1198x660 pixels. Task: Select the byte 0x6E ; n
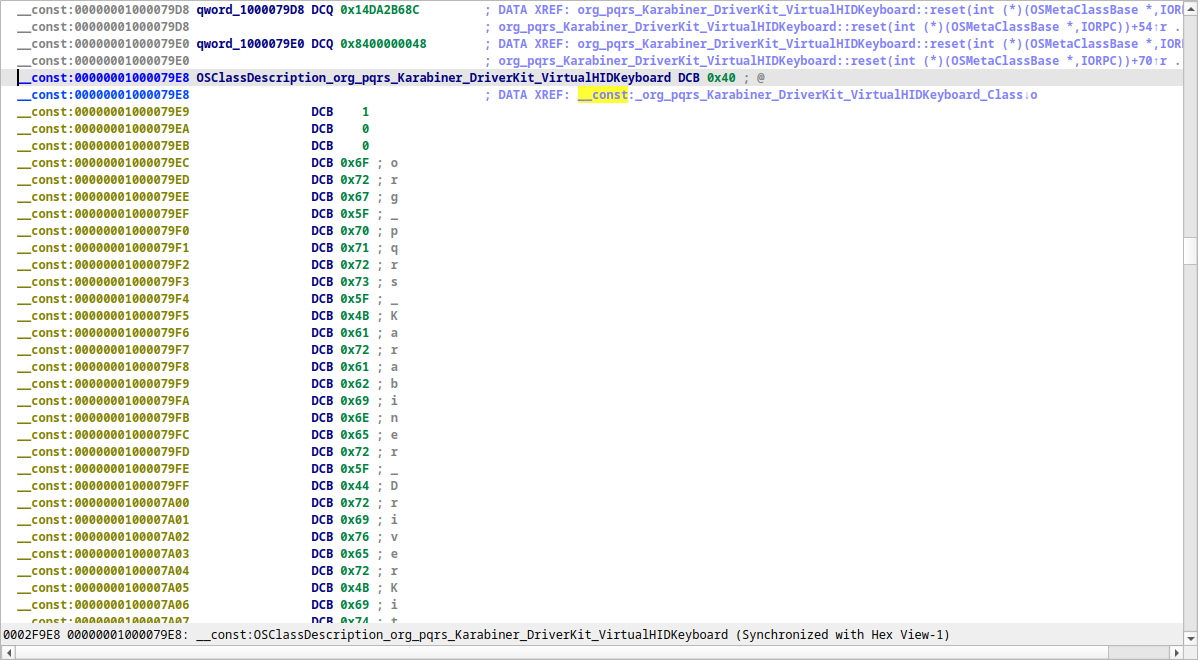355,418
